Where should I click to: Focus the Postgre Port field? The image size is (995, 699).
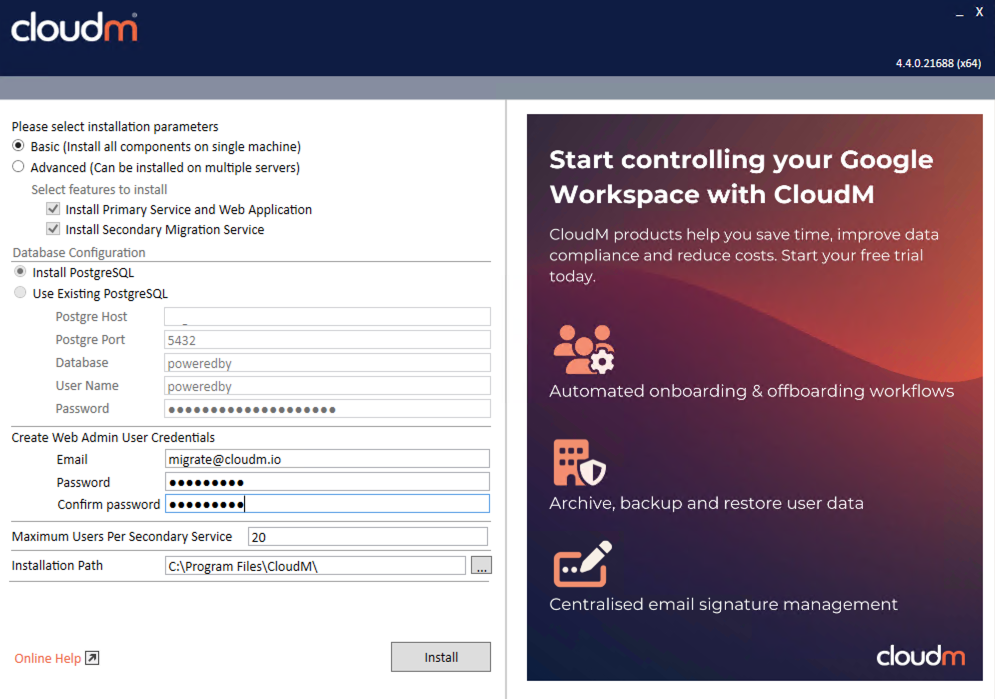pyautogui.click(x=327, y=340)
